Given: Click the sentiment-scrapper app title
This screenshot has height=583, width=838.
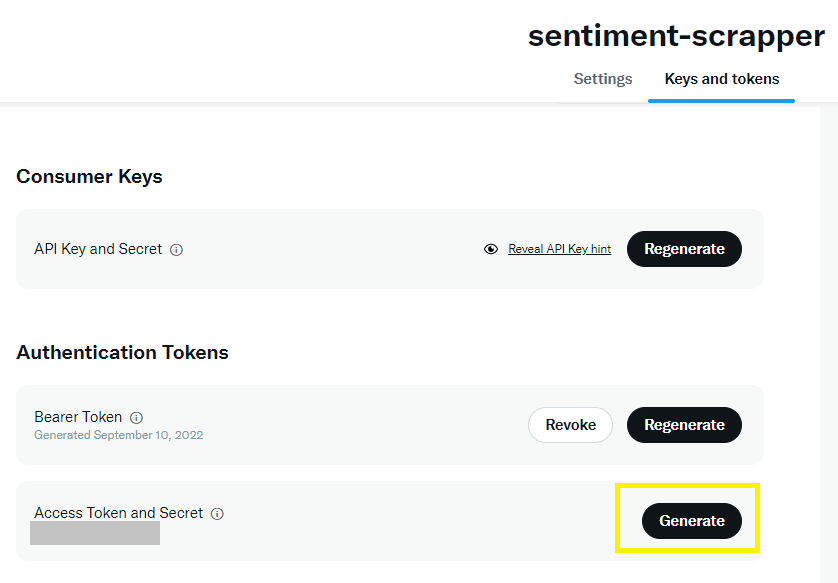Looking at the screenshot, I should (675, 36).
